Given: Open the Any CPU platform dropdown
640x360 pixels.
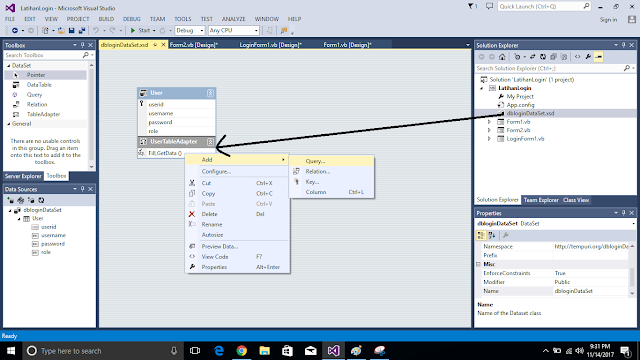Looking at the screenshot, I should (256, 31).
